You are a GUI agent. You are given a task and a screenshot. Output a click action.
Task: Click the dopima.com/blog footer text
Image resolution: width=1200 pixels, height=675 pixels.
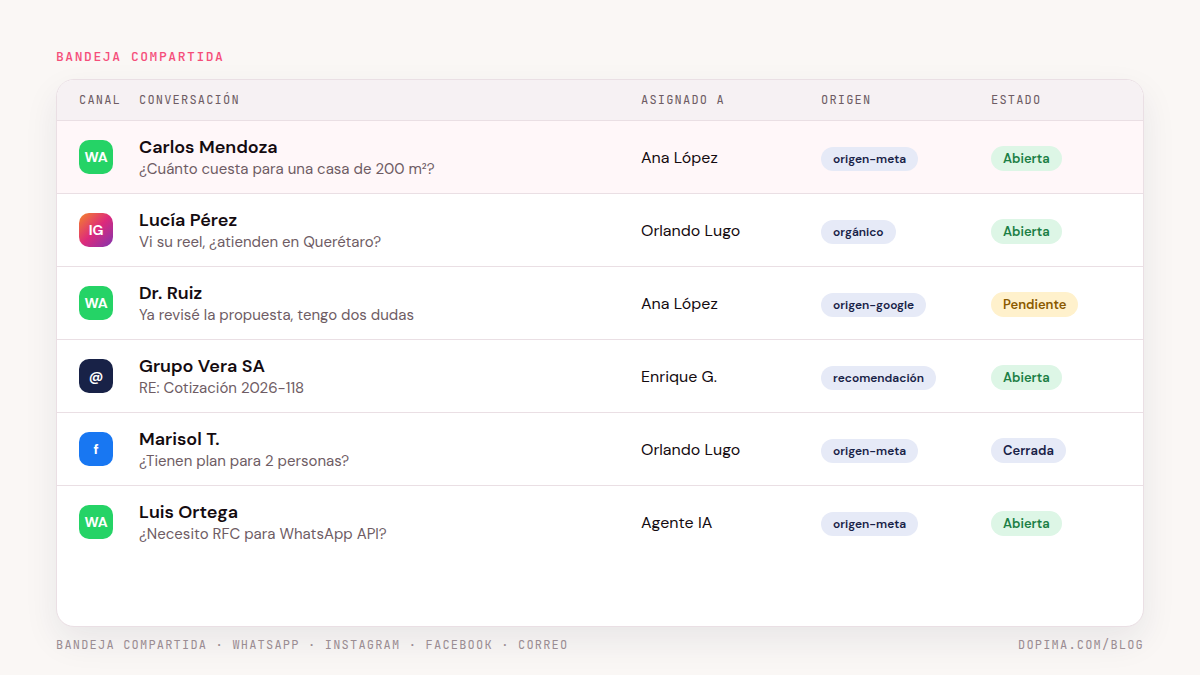click(1080, 645)
